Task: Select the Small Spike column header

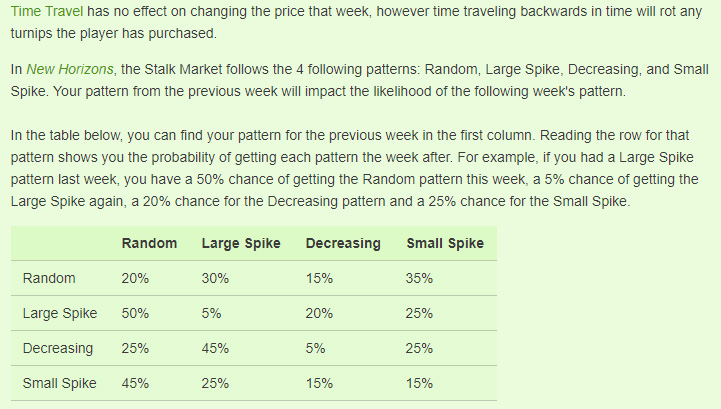Action: click(x=445, y=243)
